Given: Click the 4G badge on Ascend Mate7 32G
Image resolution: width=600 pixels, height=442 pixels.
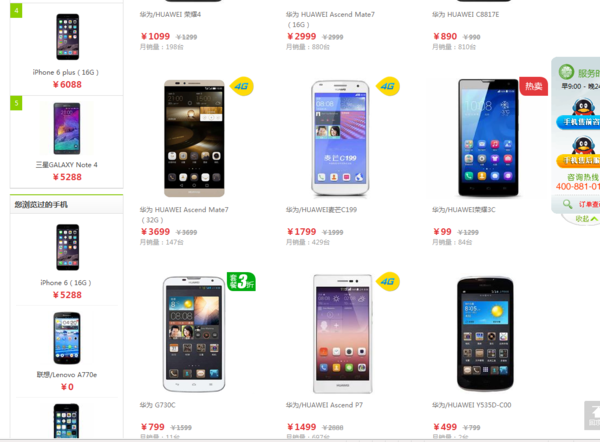Looking at the screenshot, I should tap(241, 86).
